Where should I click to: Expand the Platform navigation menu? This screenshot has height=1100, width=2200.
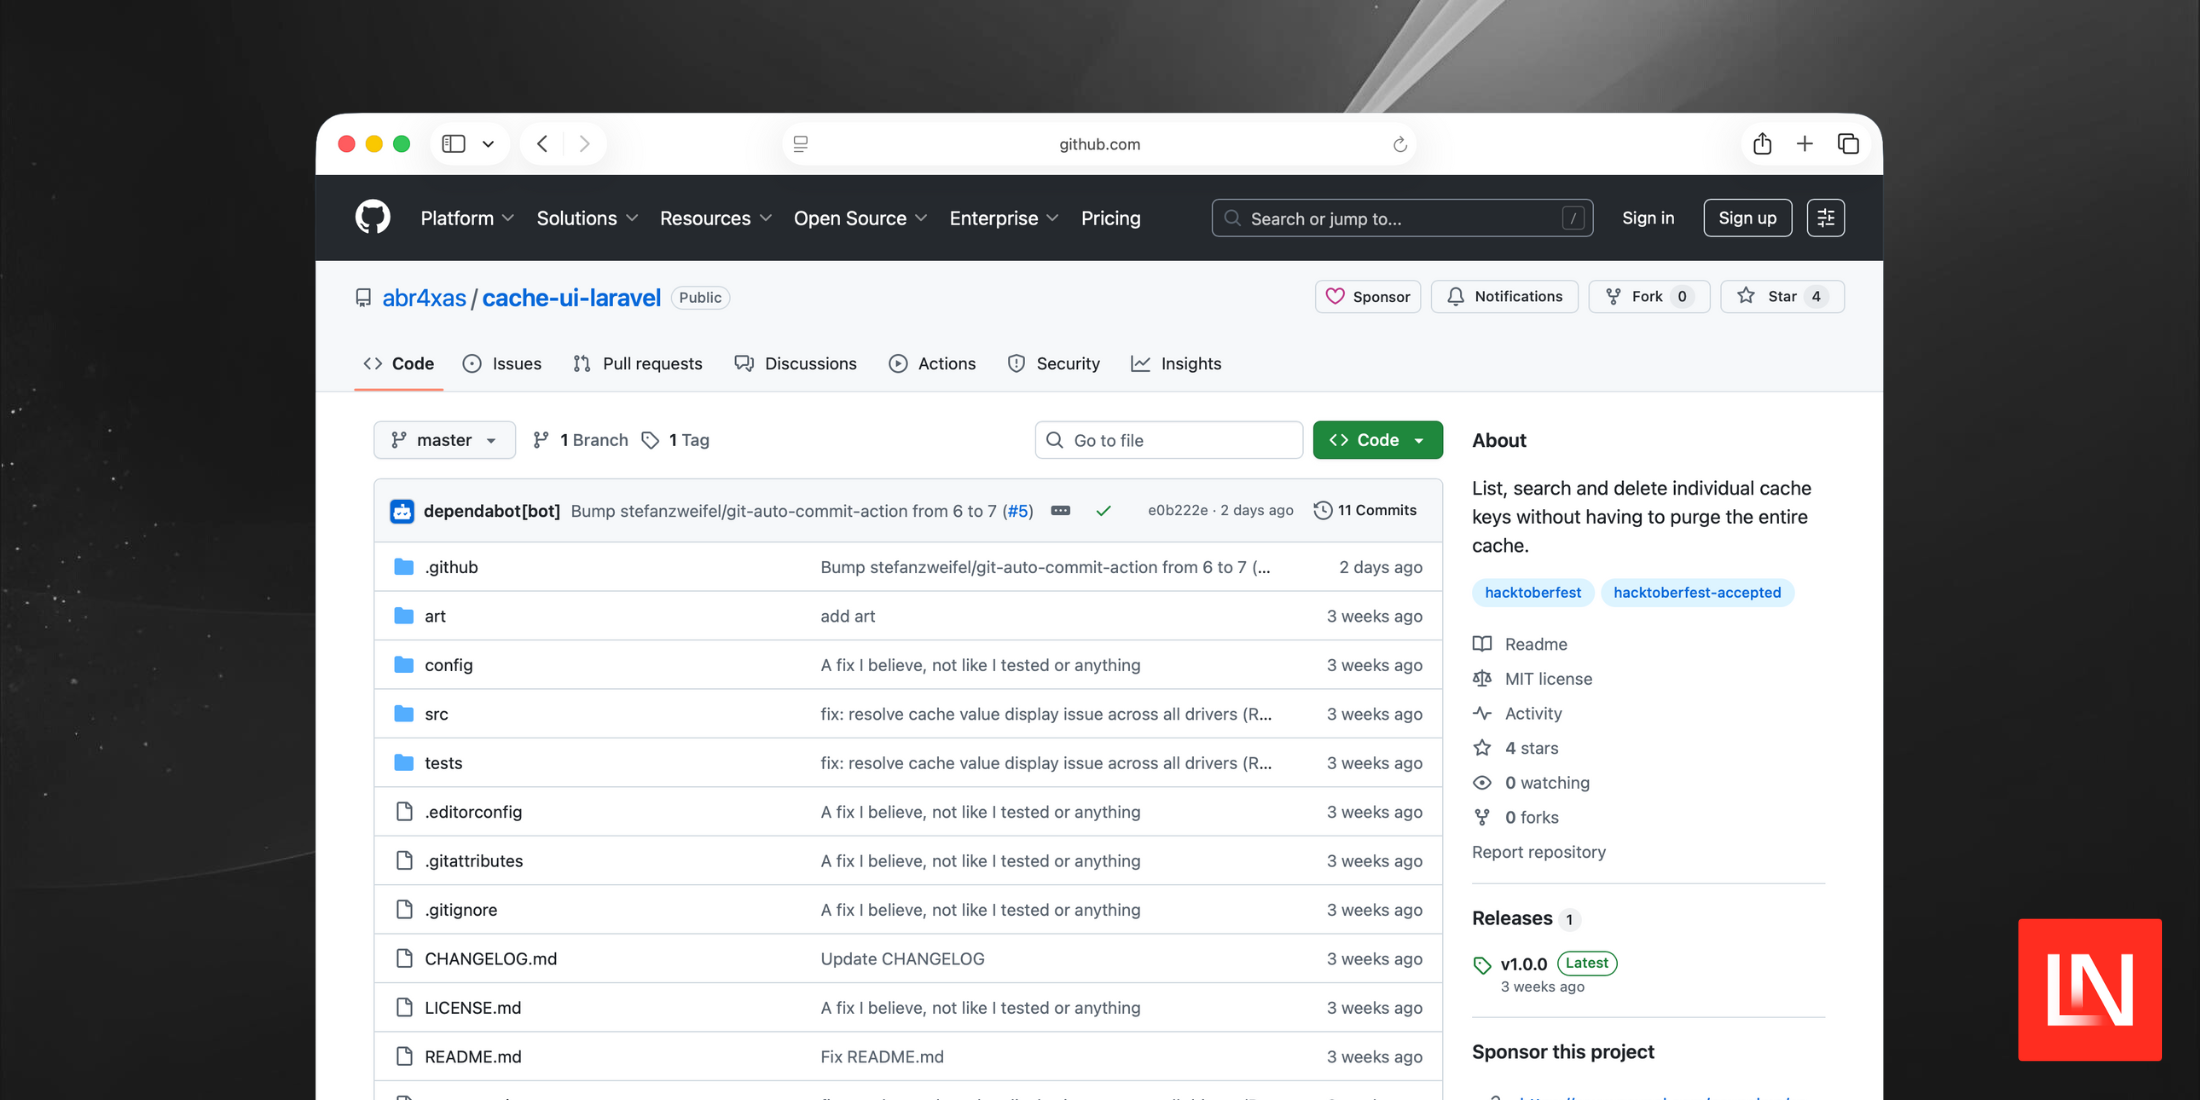pos(466,218)
